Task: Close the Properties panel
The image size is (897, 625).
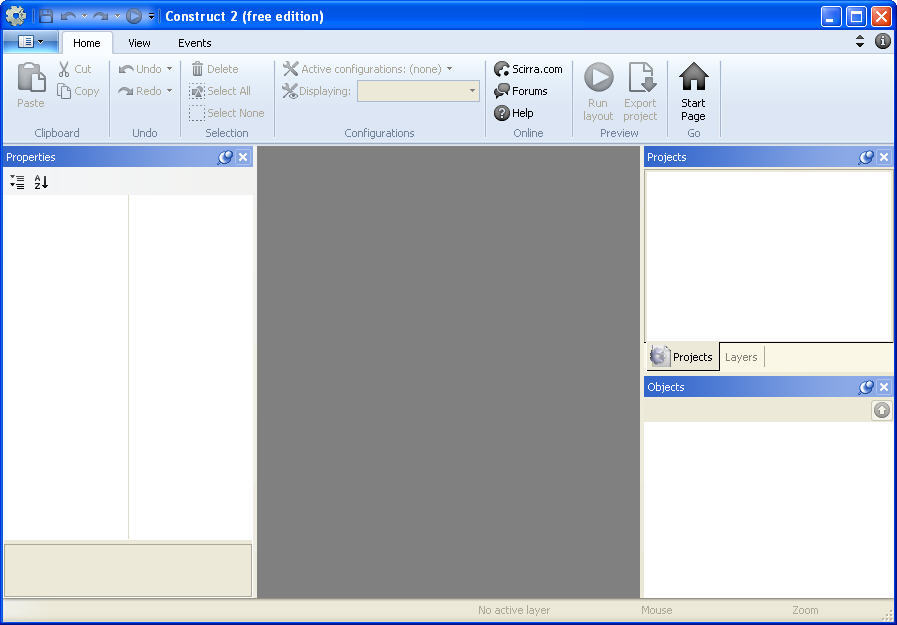Action: tap(243, 157)
